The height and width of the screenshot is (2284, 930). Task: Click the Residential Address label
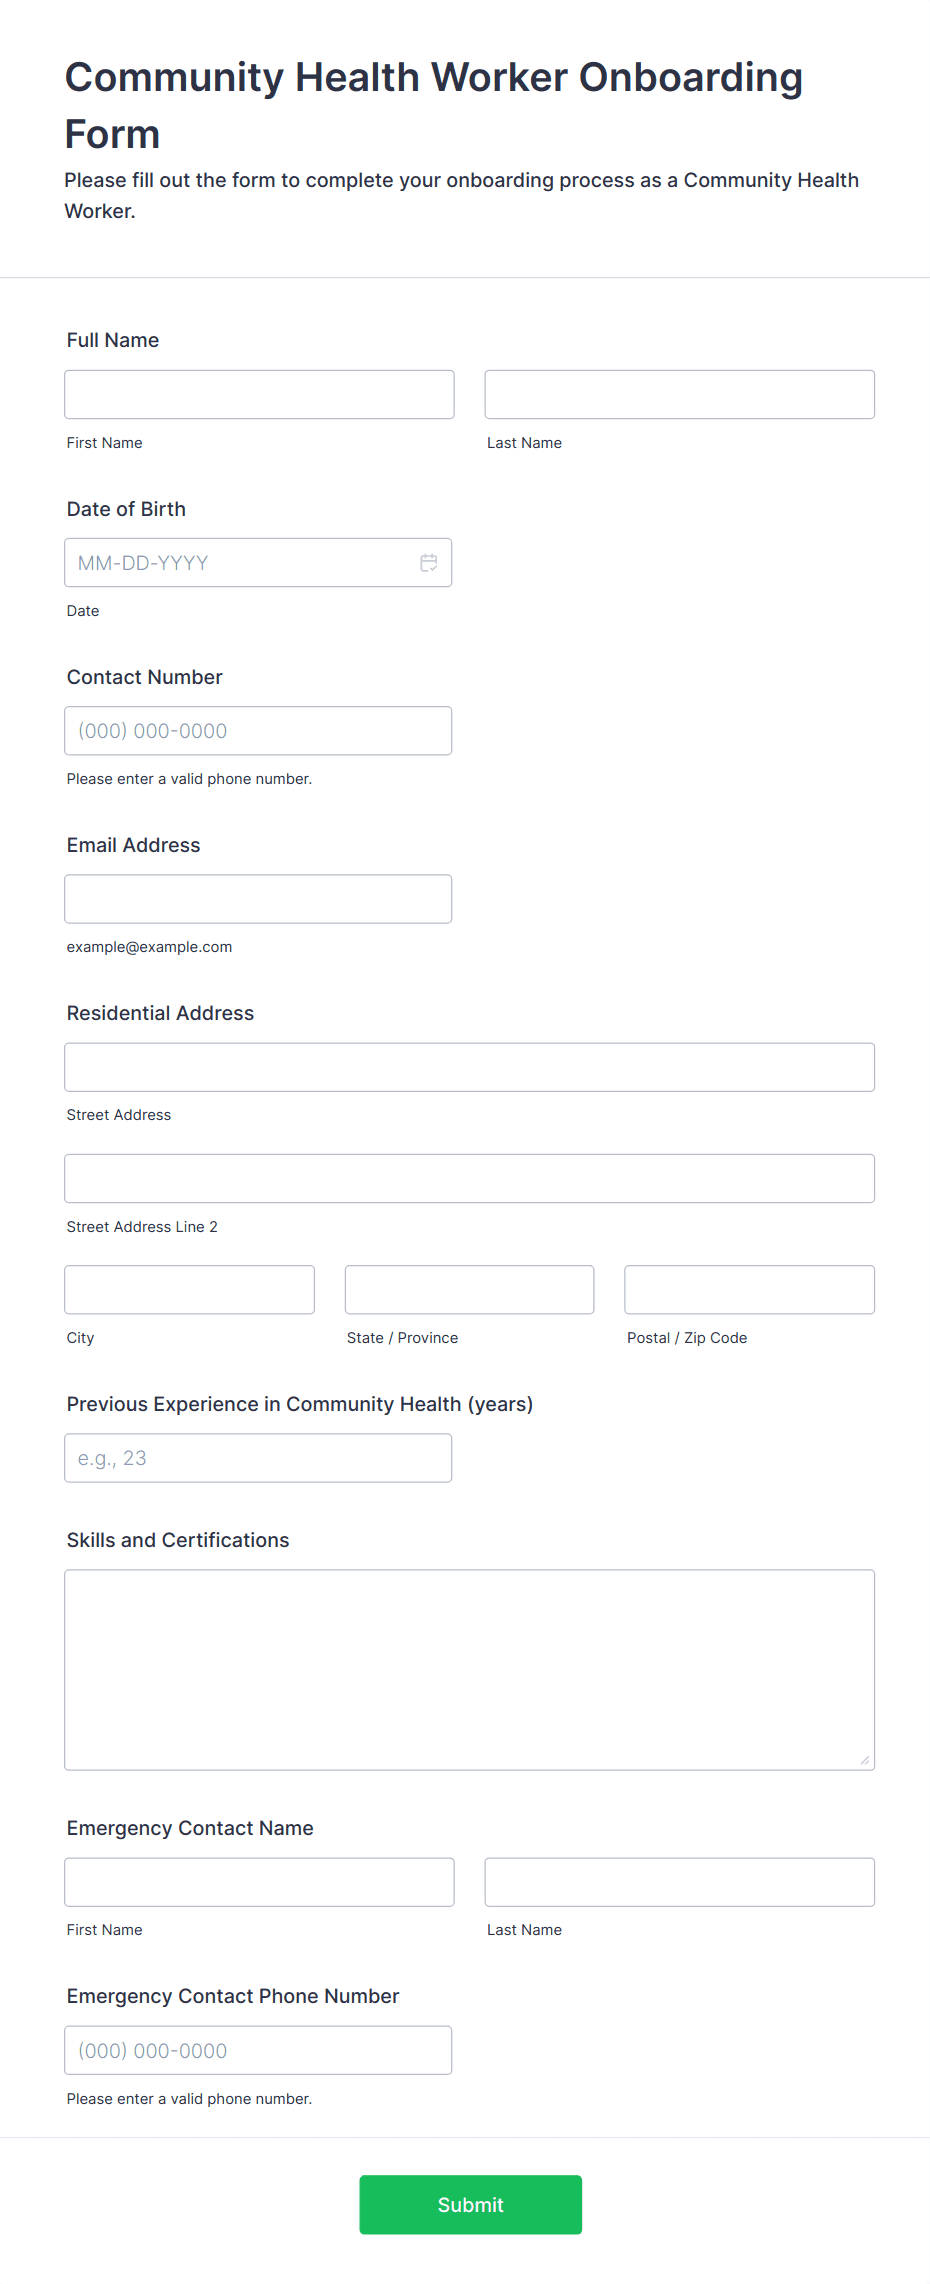[x=160, y=1013]
